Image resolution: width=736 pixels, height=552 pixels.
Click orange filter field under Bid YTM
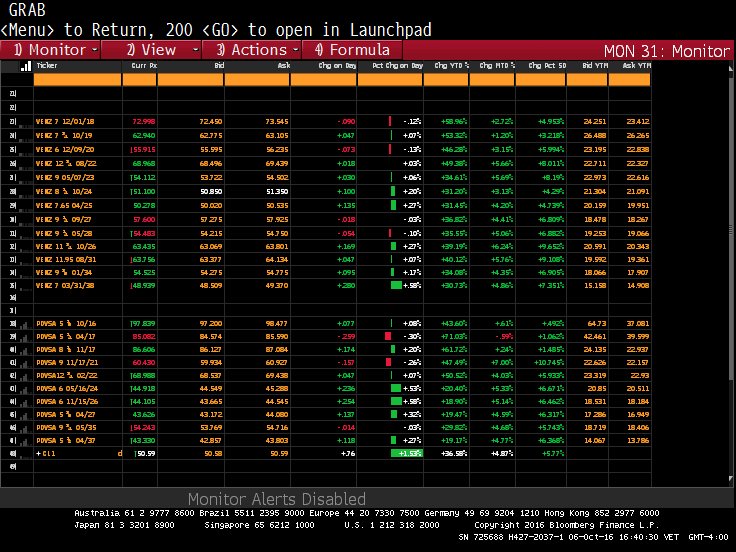587,79
